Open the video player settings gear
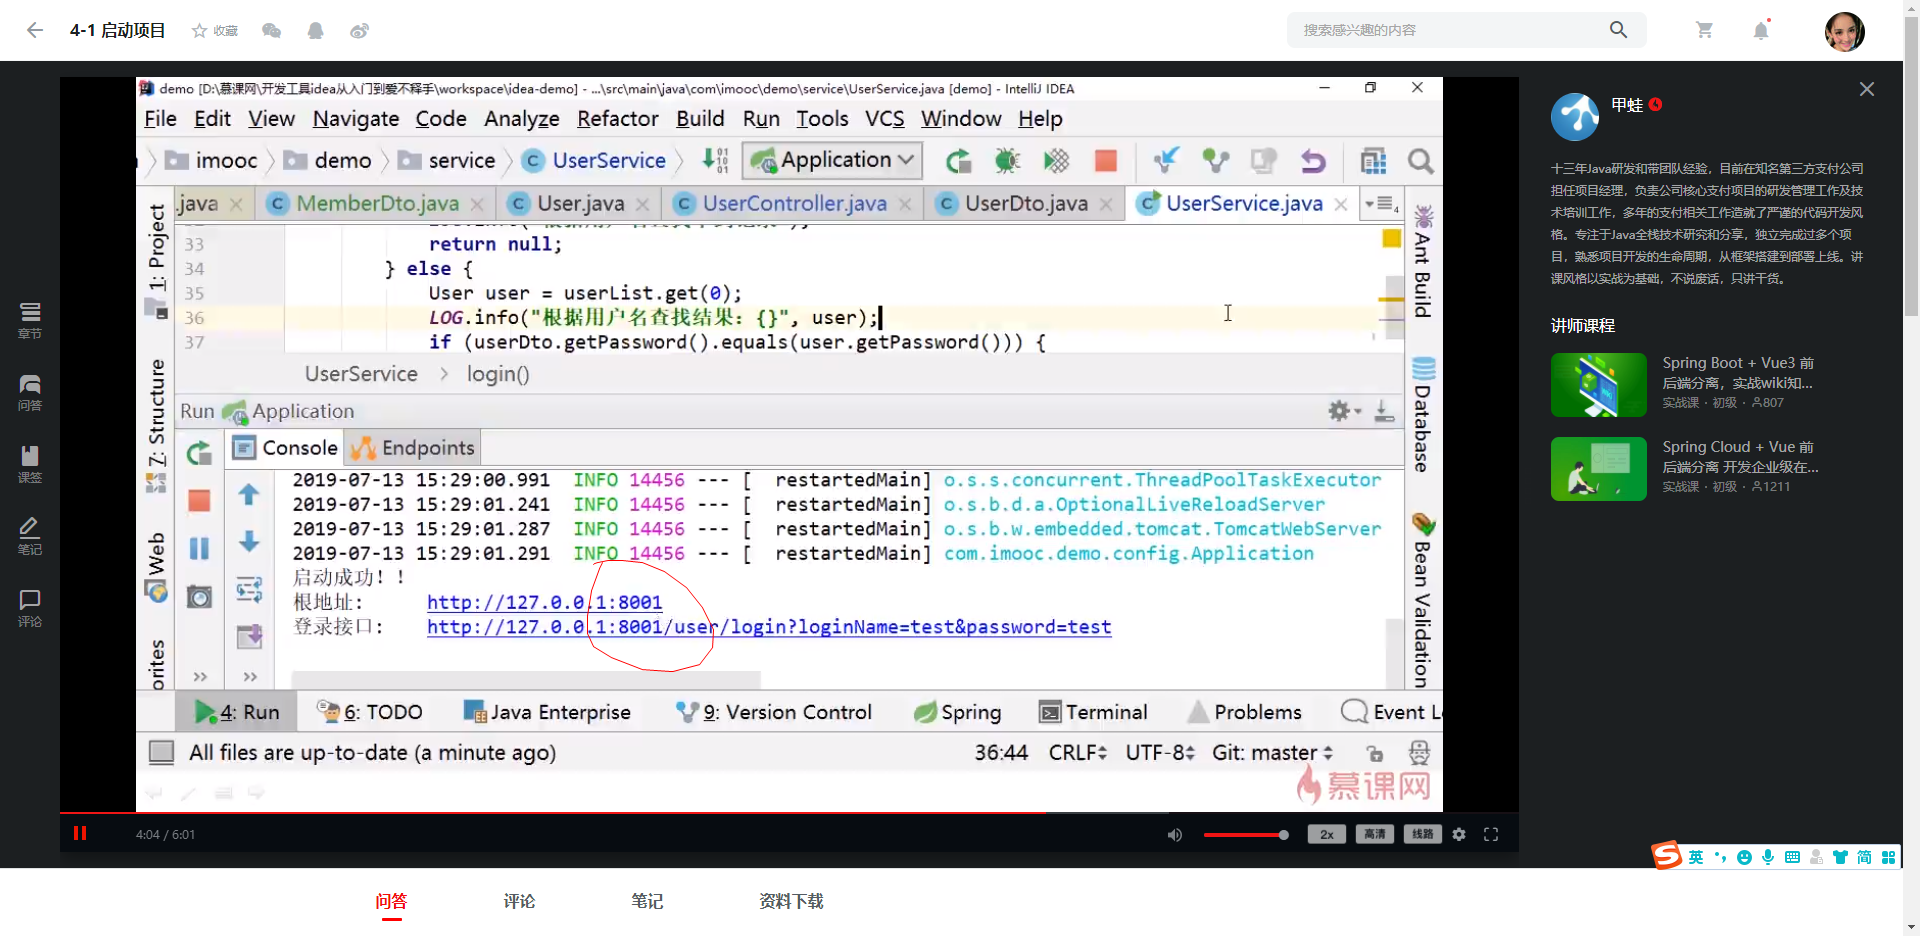This screenshot has height=936, width=1920. click(x=1459, y=834)
